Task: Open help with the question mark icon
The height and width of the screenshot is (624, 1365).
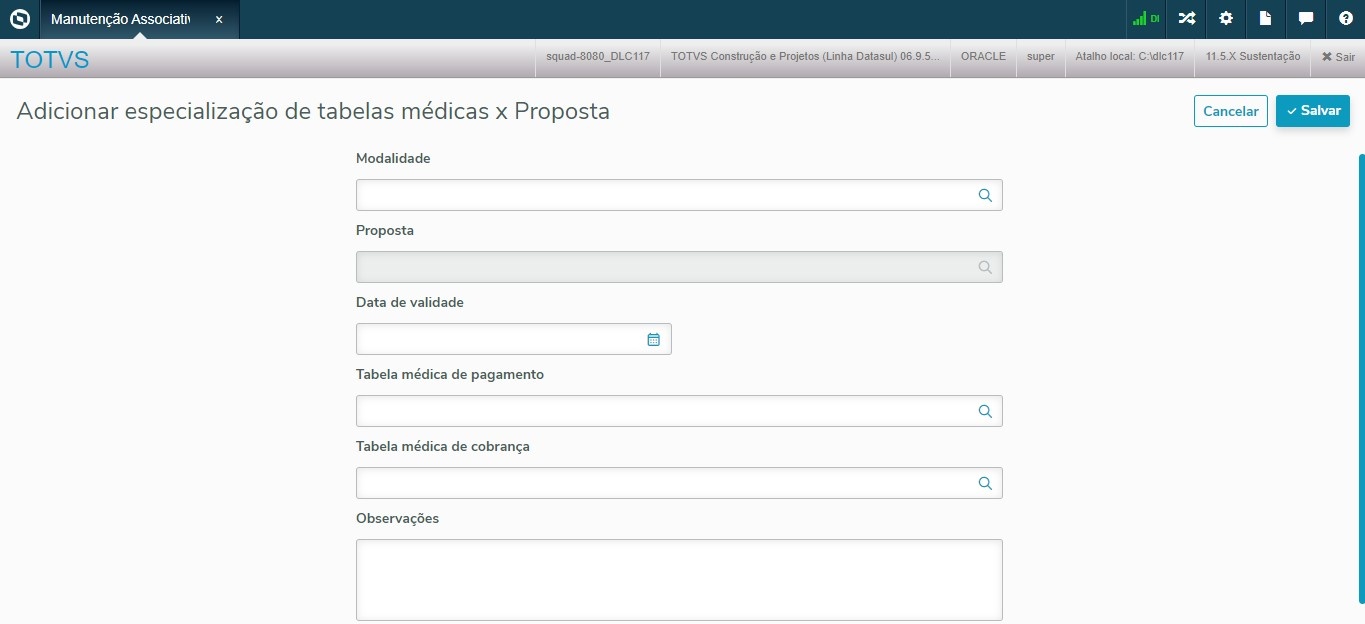Action: pos(1345,19)
